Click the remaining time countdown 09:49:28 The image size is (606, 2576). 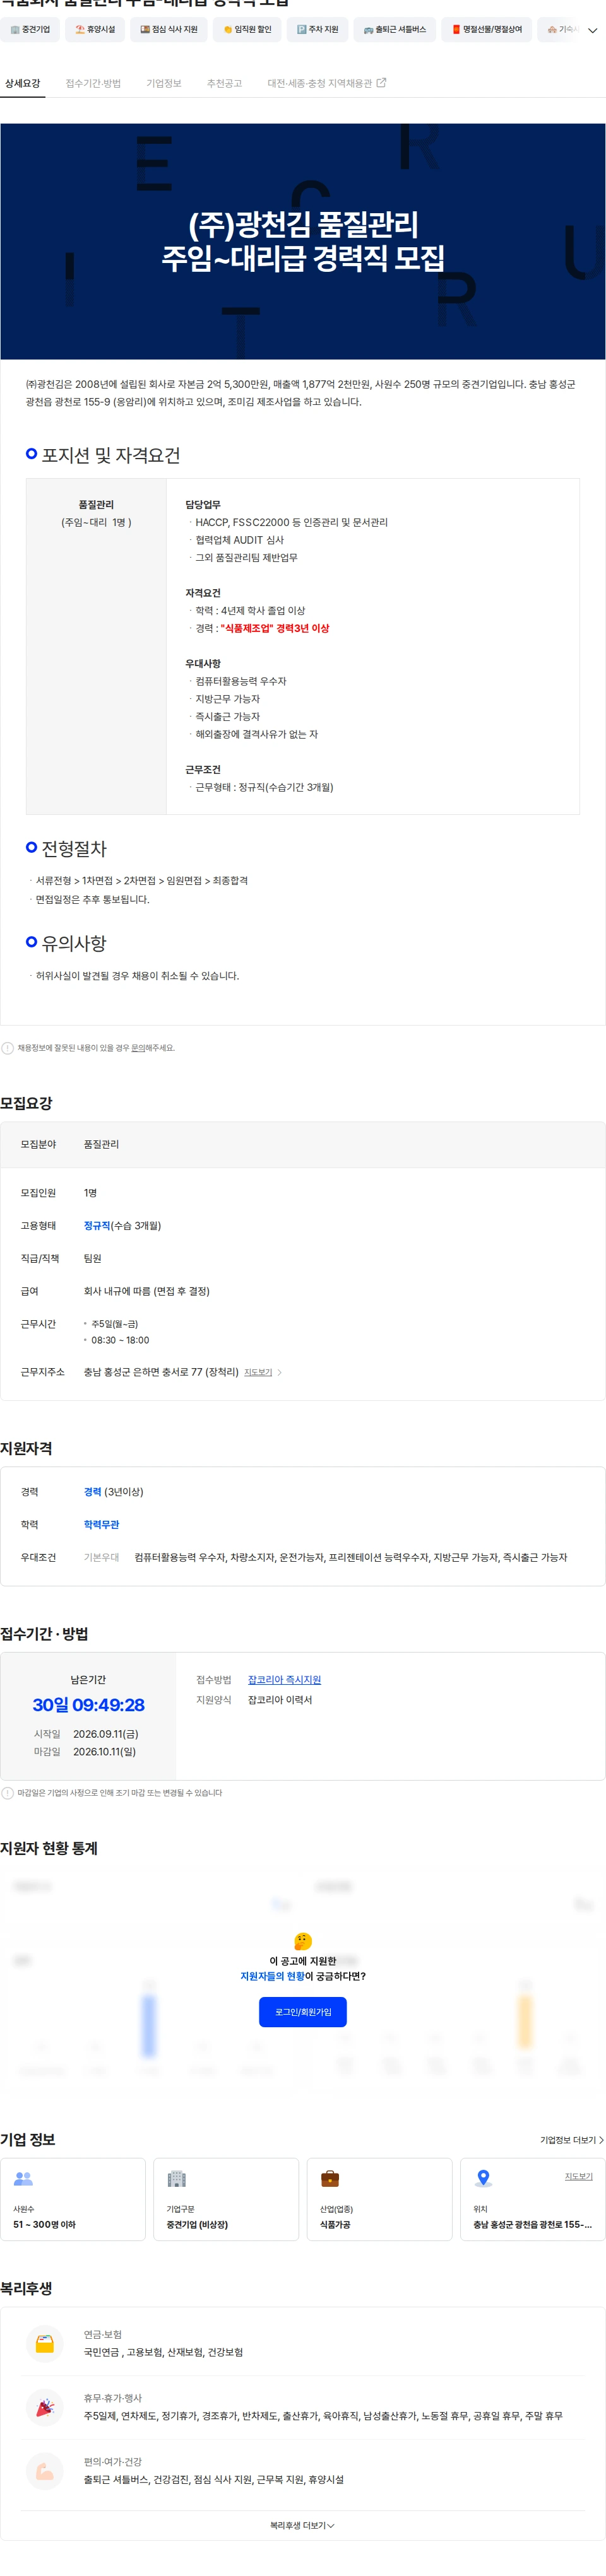click(88, 1705)
